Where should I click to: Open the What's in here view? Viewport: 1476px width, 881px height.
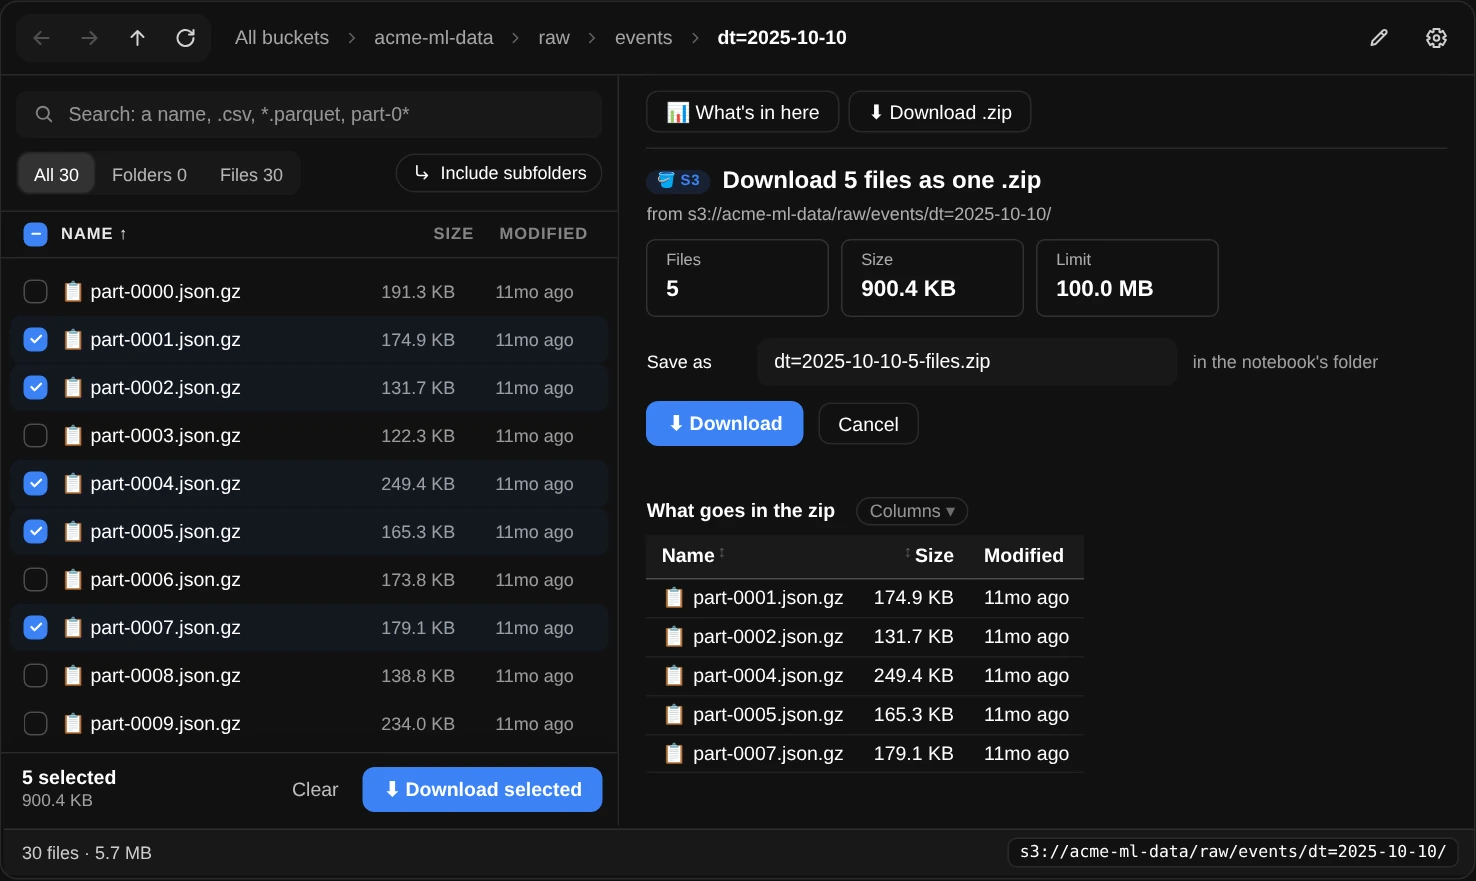pos(743,112)
